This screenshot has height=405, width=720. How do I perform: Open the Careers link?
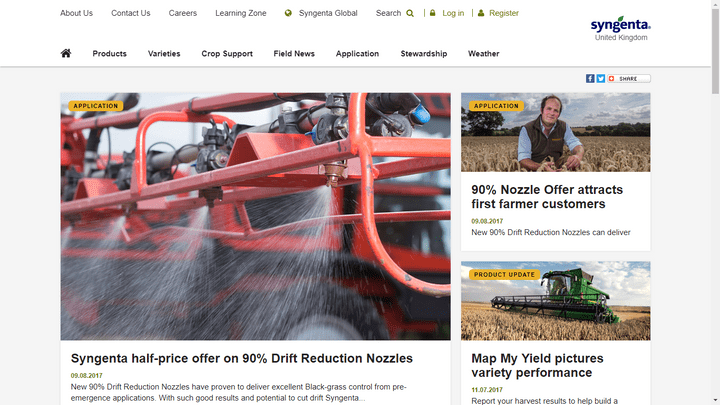(x=182, y=13)
